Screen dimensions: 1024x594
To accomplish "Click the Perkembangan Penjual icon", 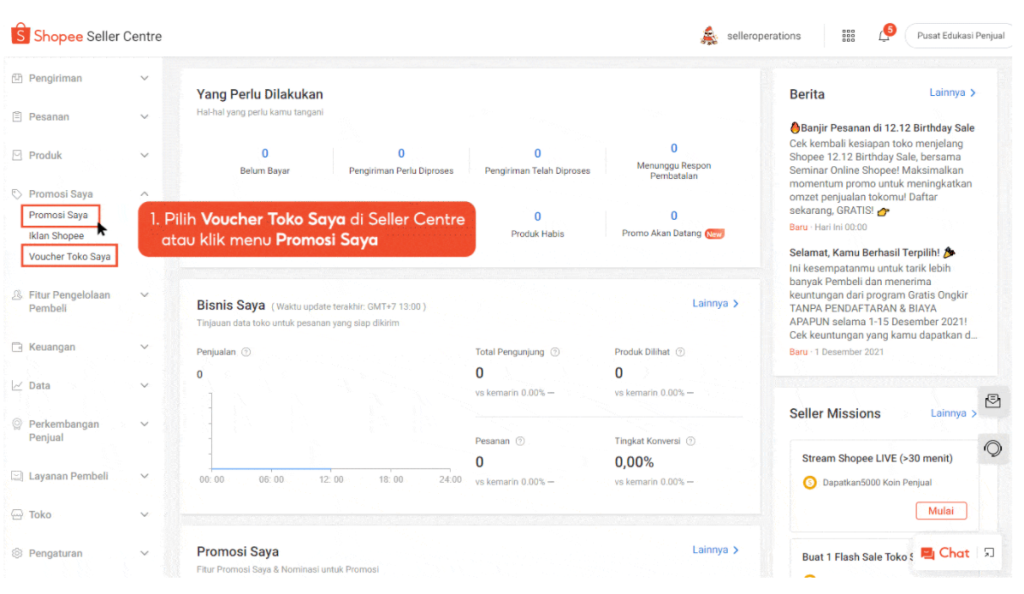I will point(17,424).
